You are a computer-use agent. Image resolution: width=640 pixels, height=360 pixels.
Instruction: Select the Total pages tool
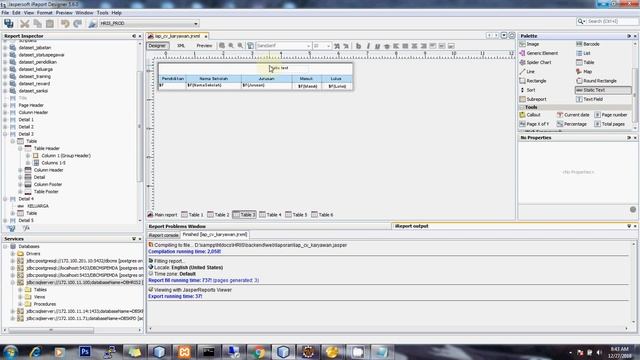(x=609, y=124)
